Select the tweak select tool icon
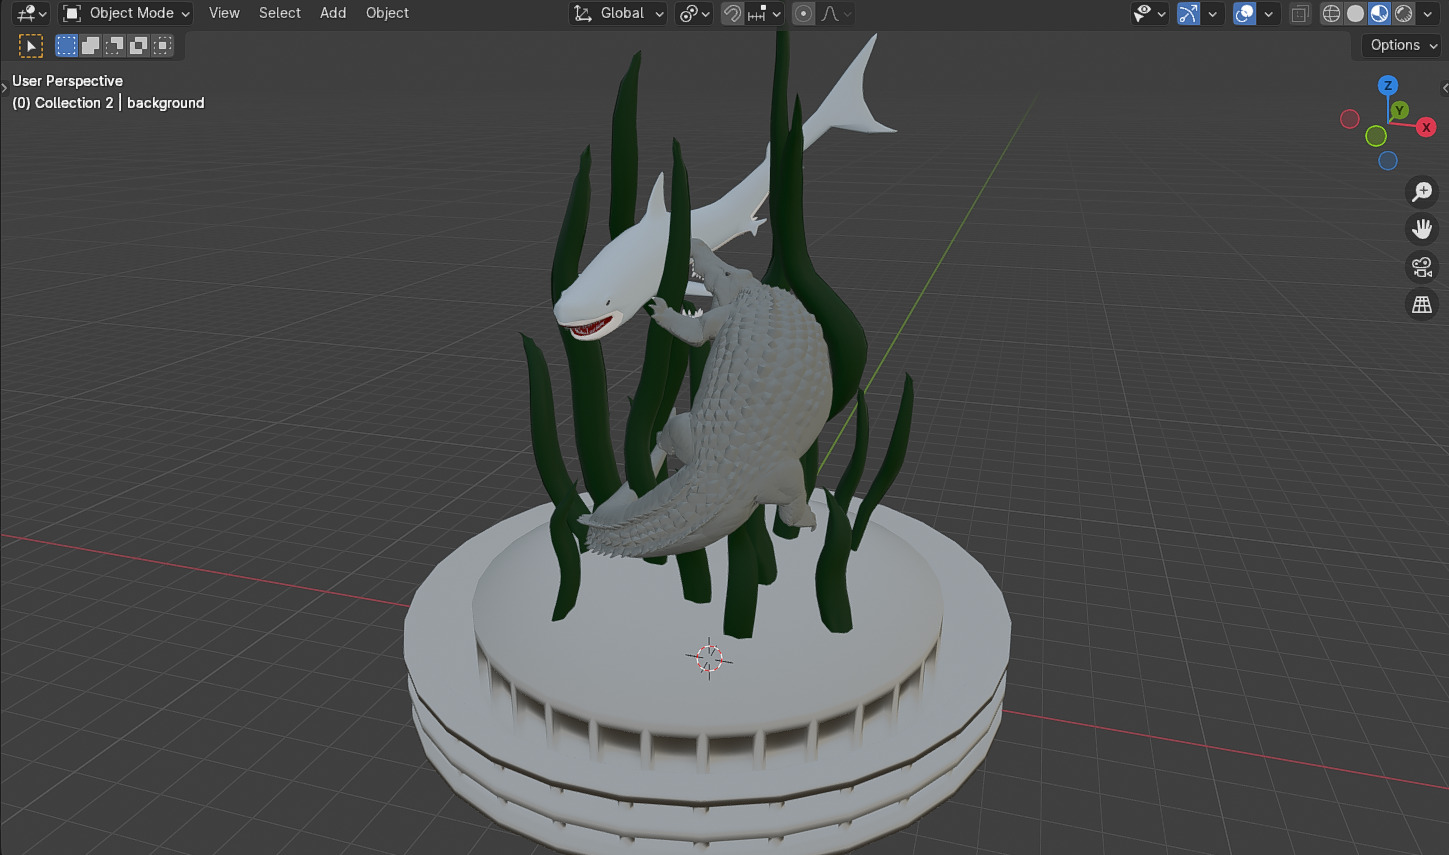The height and width of the screenshot is (855, 1449). coord(31,45)
